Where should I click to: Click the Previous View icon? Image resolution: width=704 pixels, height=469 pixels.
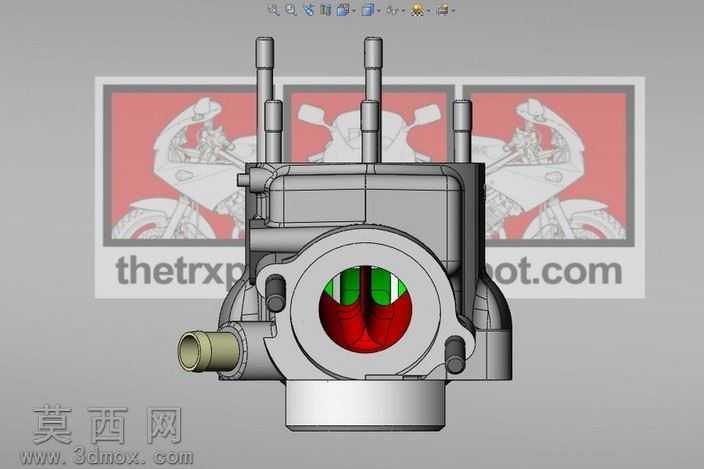point(309,9)
